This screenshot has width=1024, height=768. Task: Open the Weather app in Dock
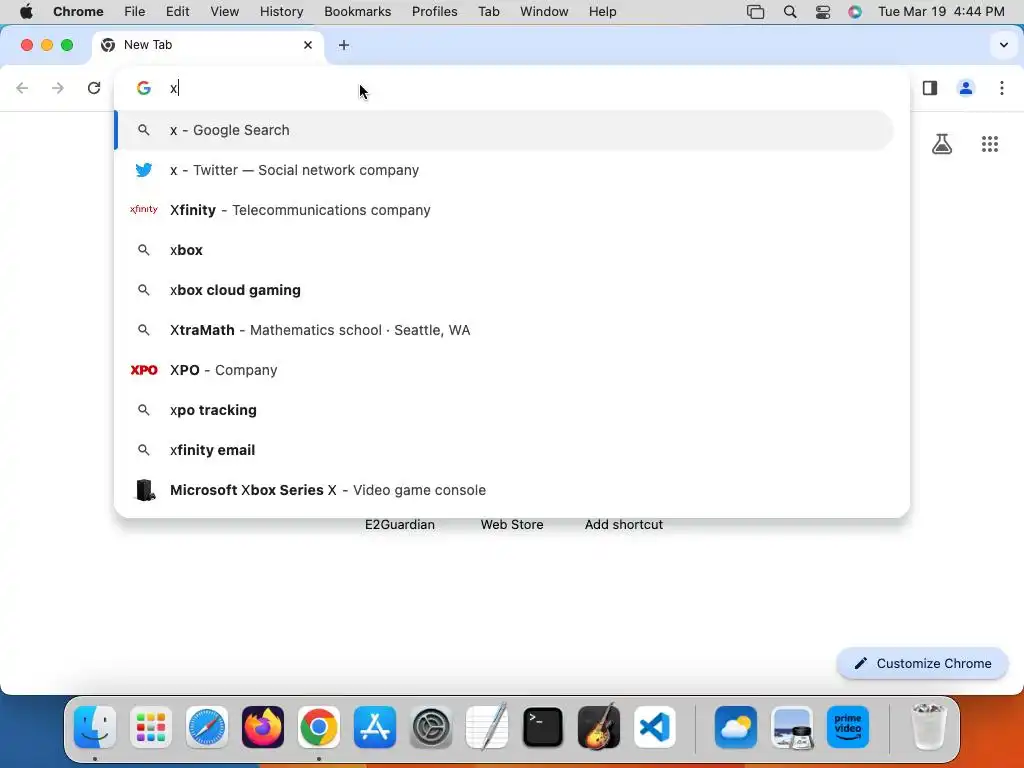pos(736,726)
